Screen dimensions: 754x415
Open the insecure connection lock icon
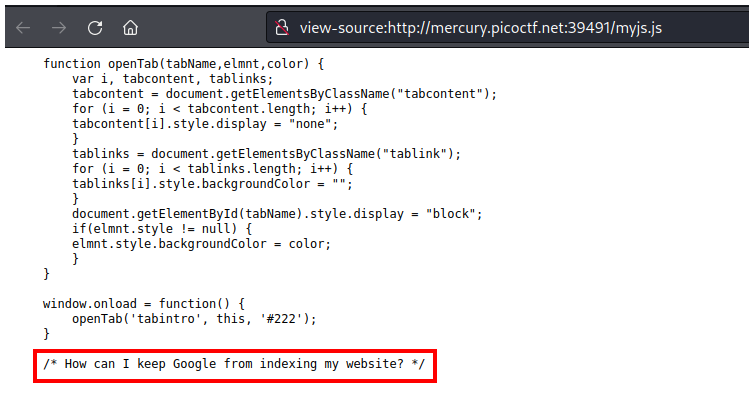point(283,27)
